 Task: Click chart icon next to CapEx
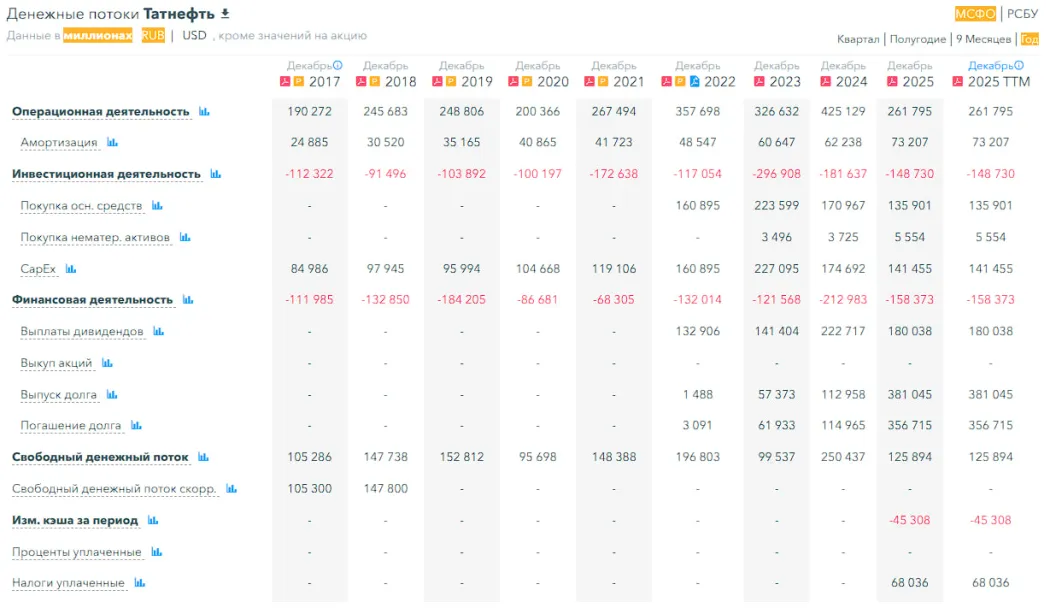click(x=71, y=269)
